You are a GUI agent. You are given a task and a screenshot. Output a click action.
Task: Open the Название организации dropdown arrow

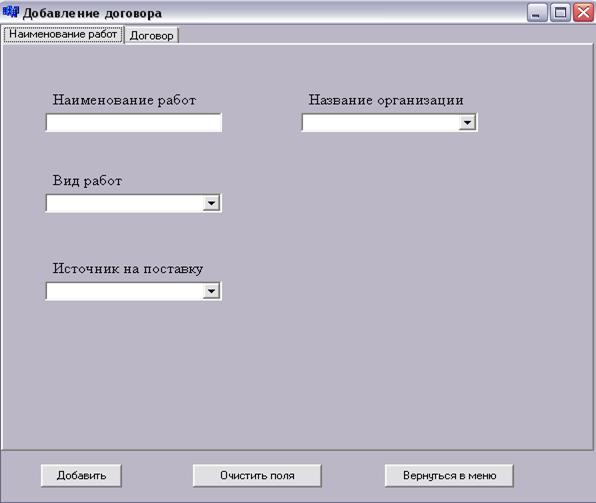[467, 122]
